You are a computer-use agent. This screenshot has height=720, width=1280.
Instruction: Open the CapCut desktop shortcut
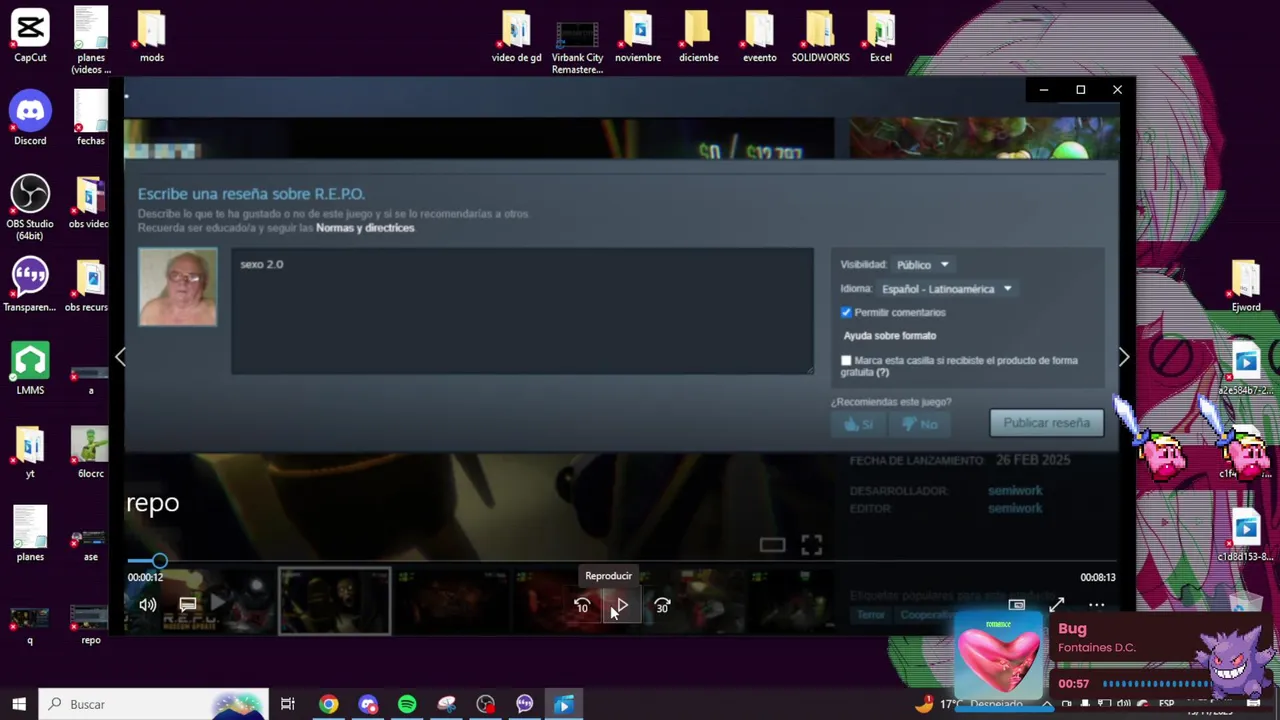[30, 36]
